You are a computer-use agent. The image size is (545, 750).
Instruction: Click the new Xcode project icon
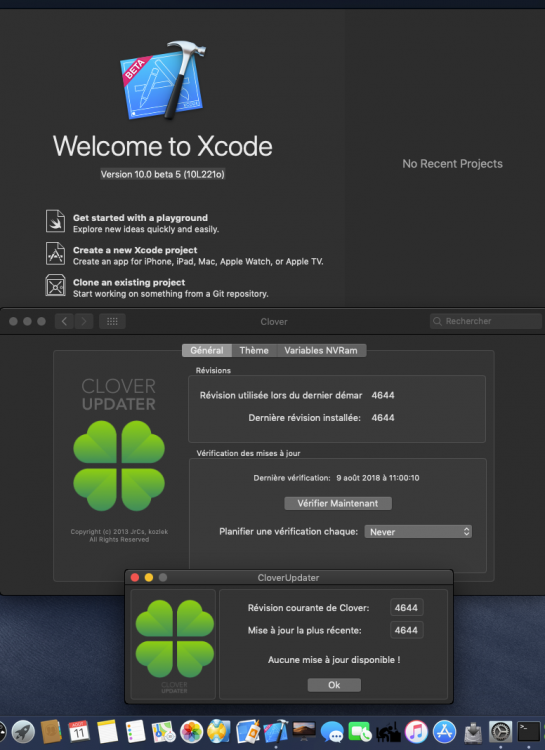56,254
